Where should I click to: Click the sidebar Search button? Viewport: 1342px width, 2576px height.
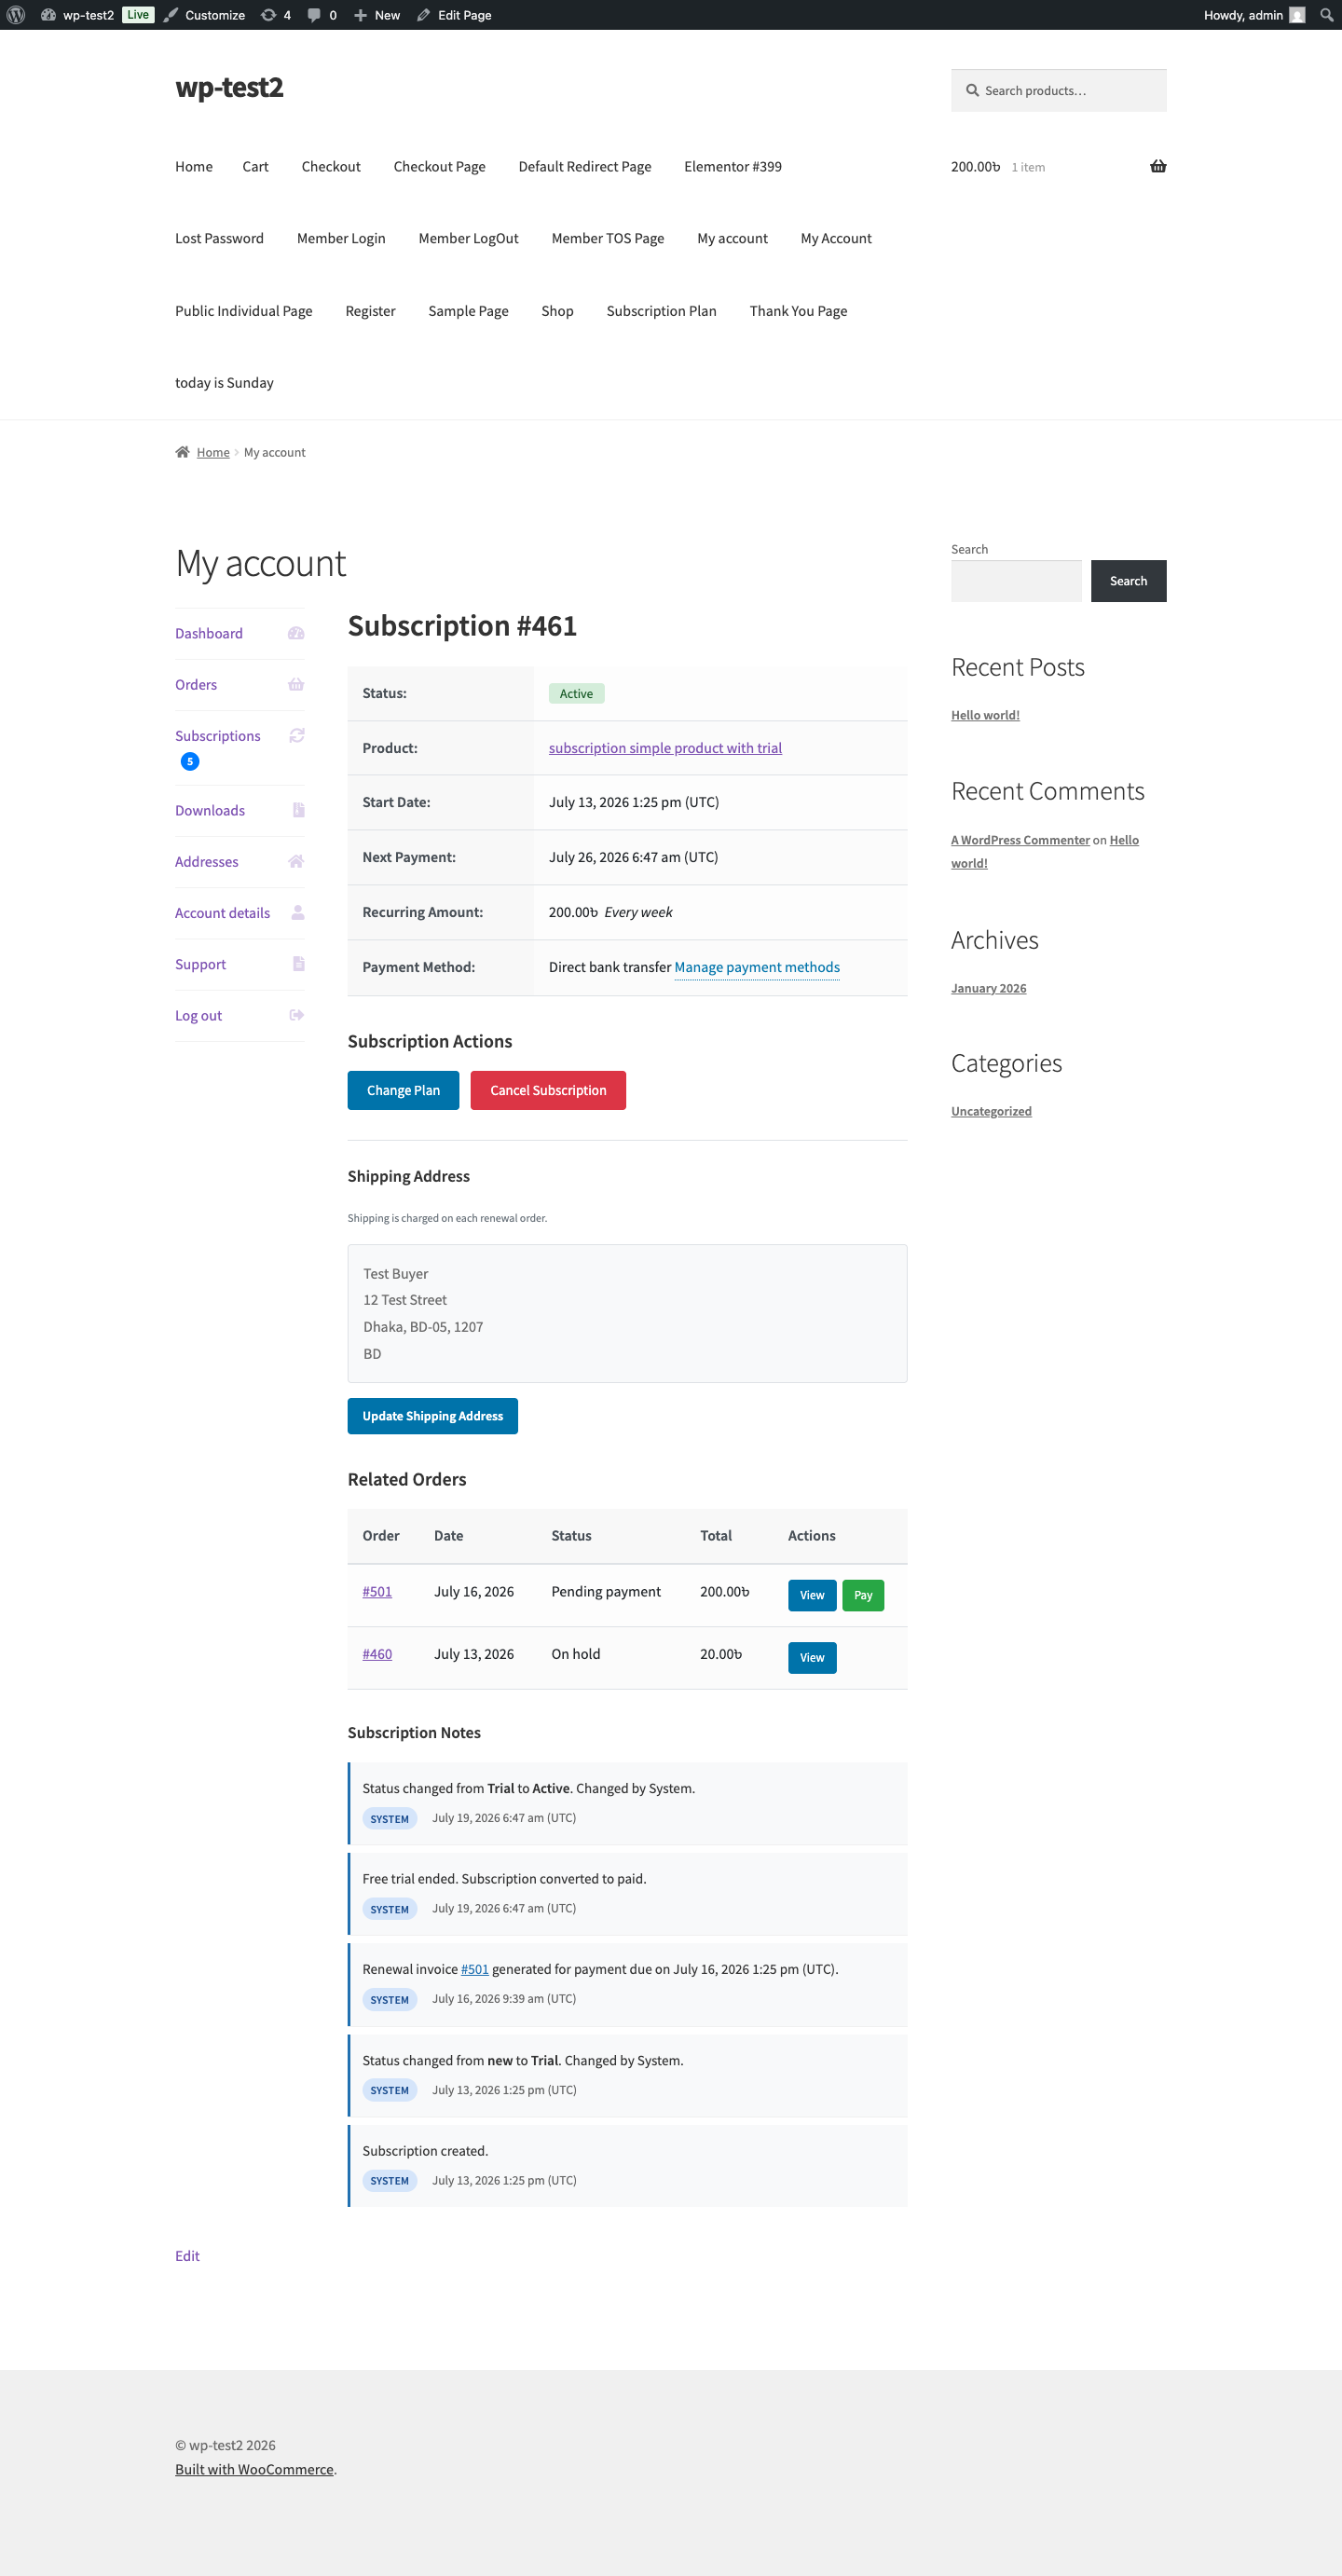(x=1128, y=581)
